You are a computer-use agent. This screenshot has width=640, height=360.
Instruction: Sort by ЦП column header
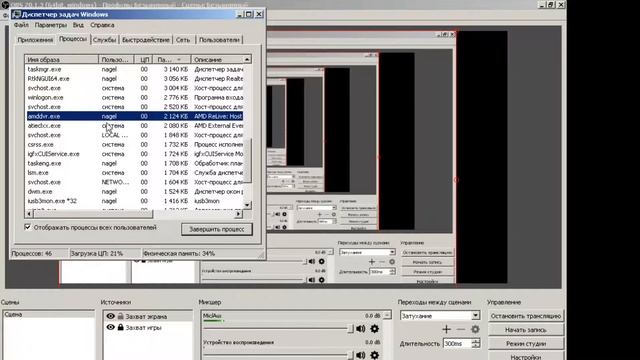pyautogui.click(x=144, y=60)
